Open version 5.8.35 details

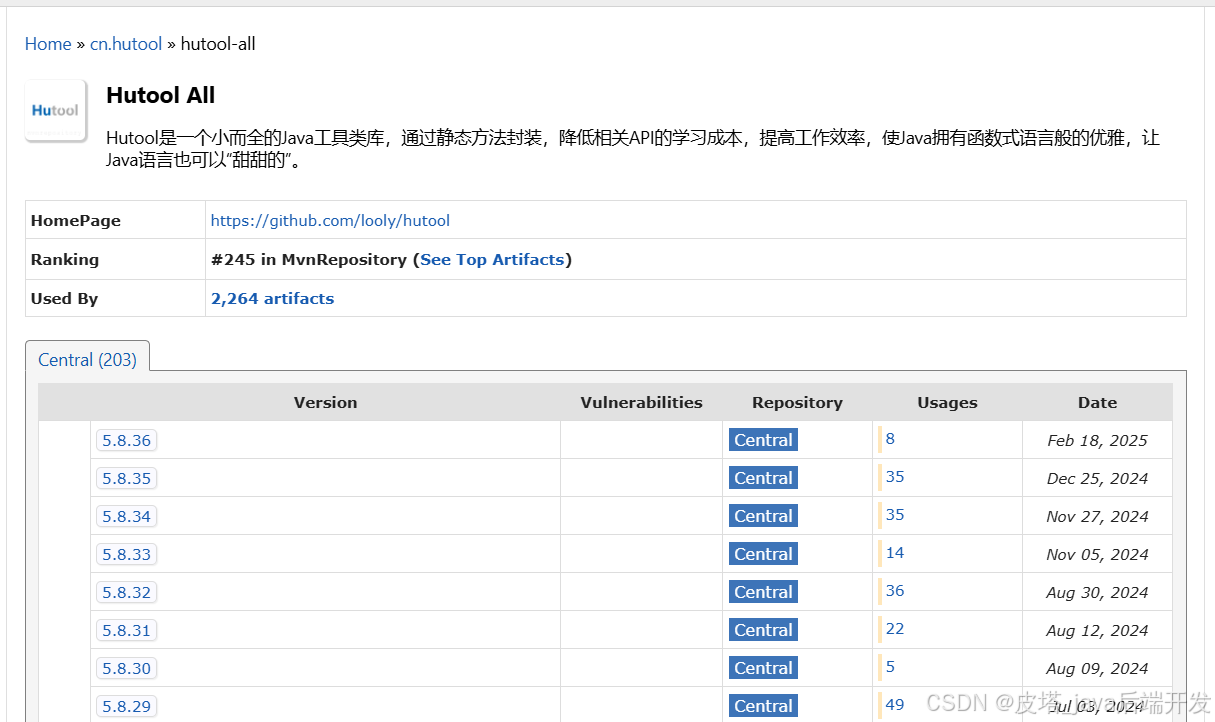(126, 477)
